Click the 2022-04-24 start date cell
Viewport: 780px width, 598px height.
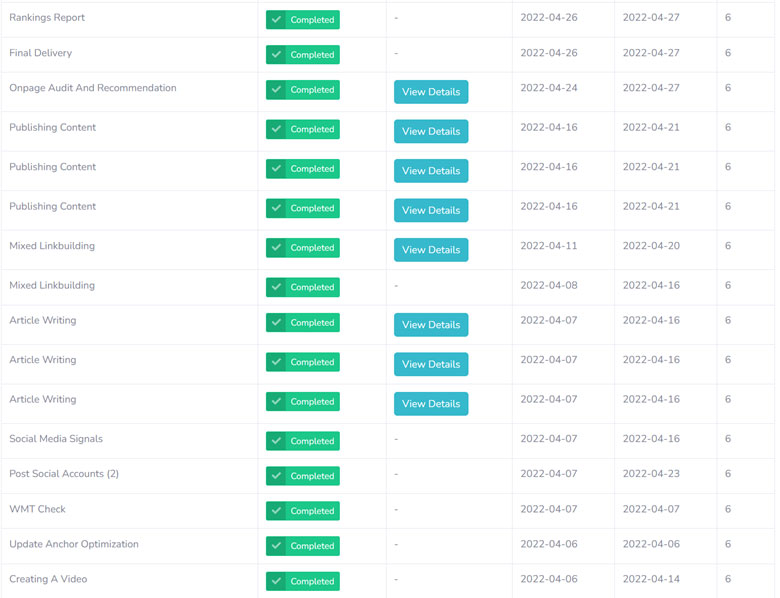tap(549, 88)
